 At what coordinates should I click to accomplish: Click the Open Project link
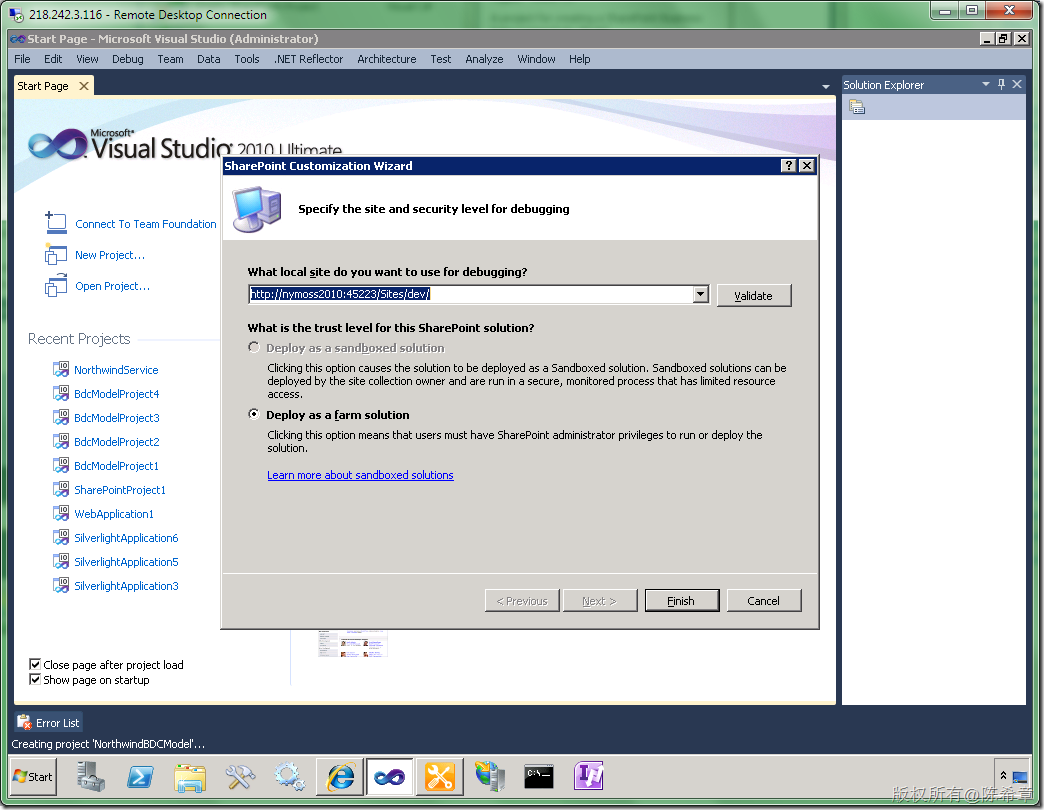click(x=113, y=286)
